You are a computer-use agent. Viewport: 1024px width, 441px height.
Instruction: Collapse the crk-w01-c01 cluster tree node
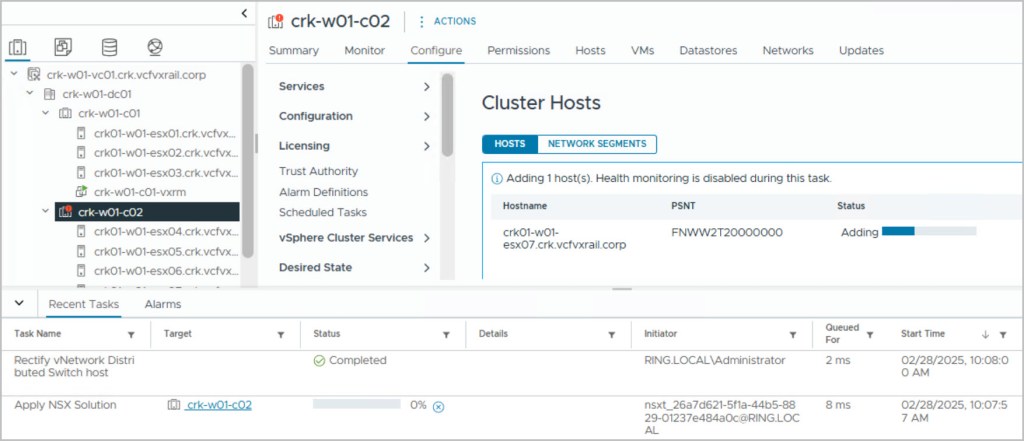[45, 113]
